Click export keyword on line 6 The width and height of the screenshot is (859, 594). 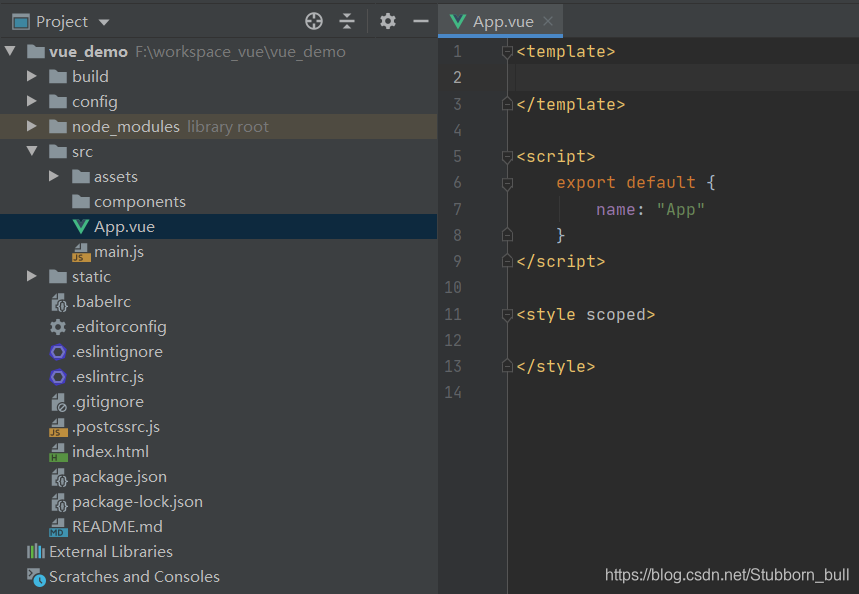point(586,182)
